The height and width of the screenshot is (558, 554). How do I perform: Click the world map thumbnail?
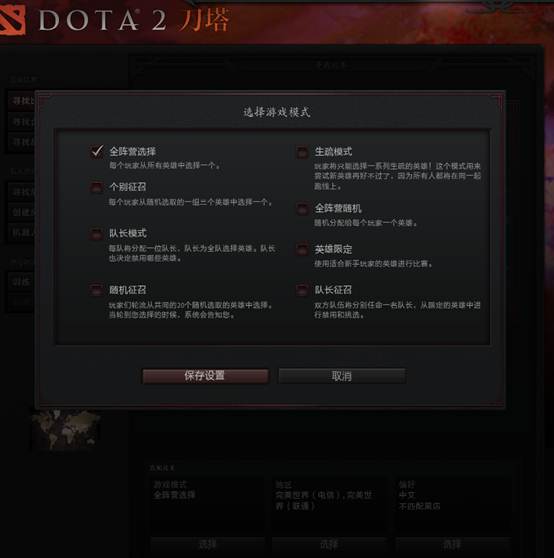(x=65, y=429)
